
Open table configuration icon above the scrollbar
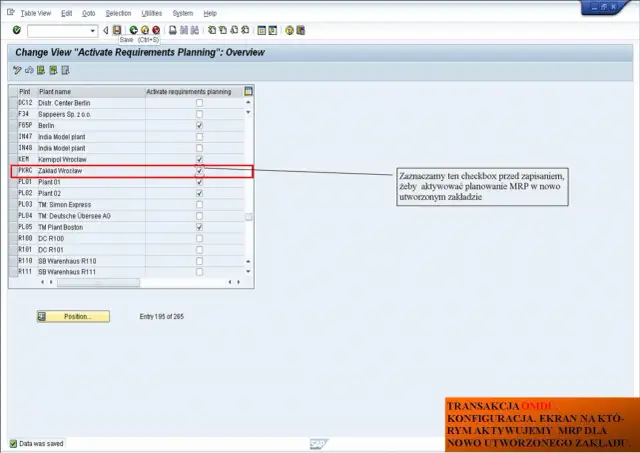249,91
